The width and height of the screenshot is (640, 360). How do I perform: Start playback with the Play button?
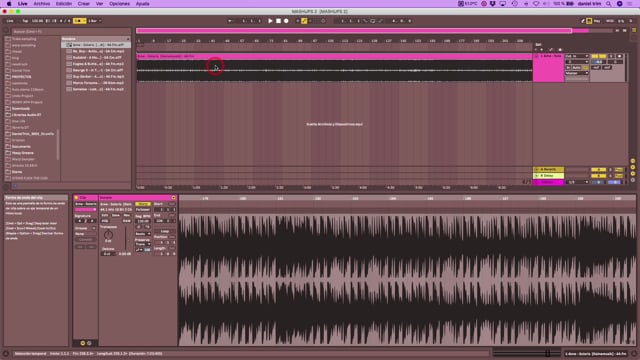click(270, 21)
